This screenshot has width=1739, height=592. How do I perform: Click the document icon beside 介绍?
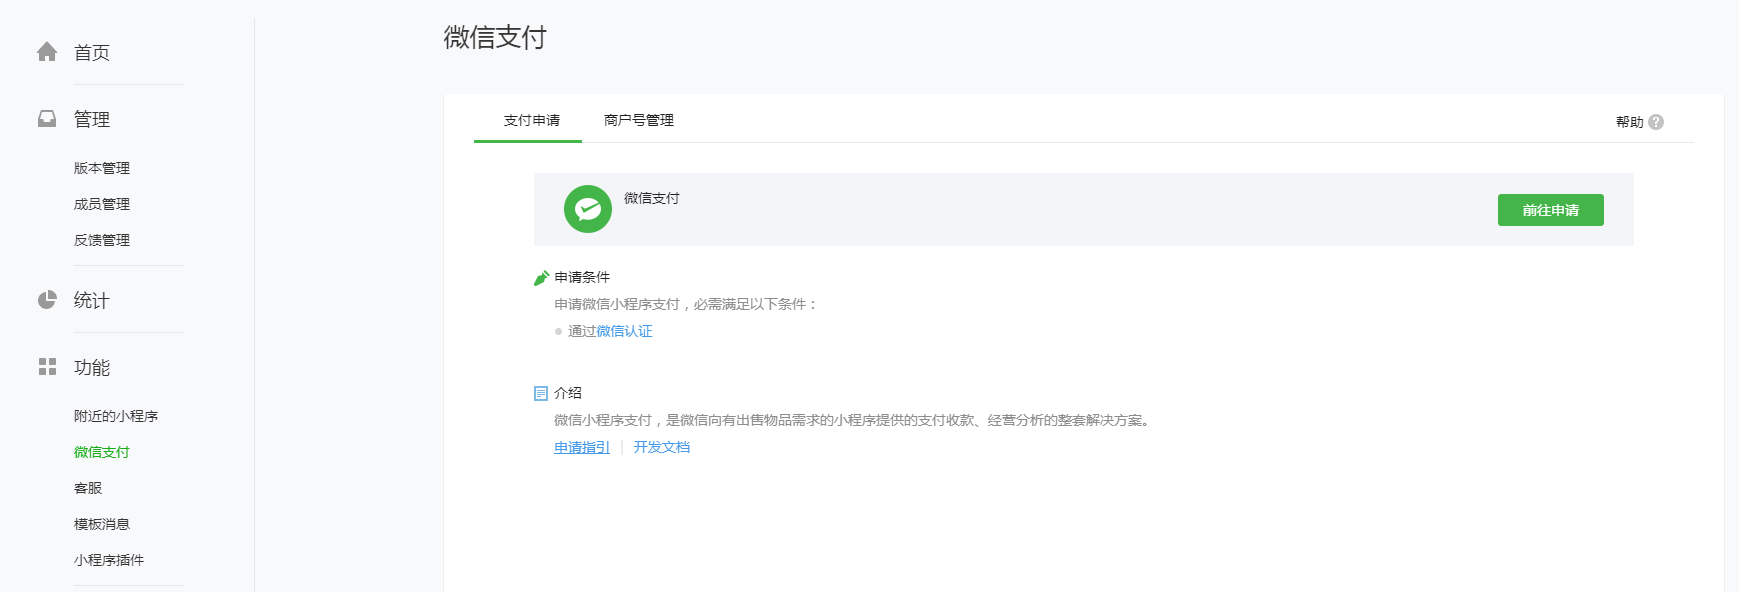[x=541, y=394]
